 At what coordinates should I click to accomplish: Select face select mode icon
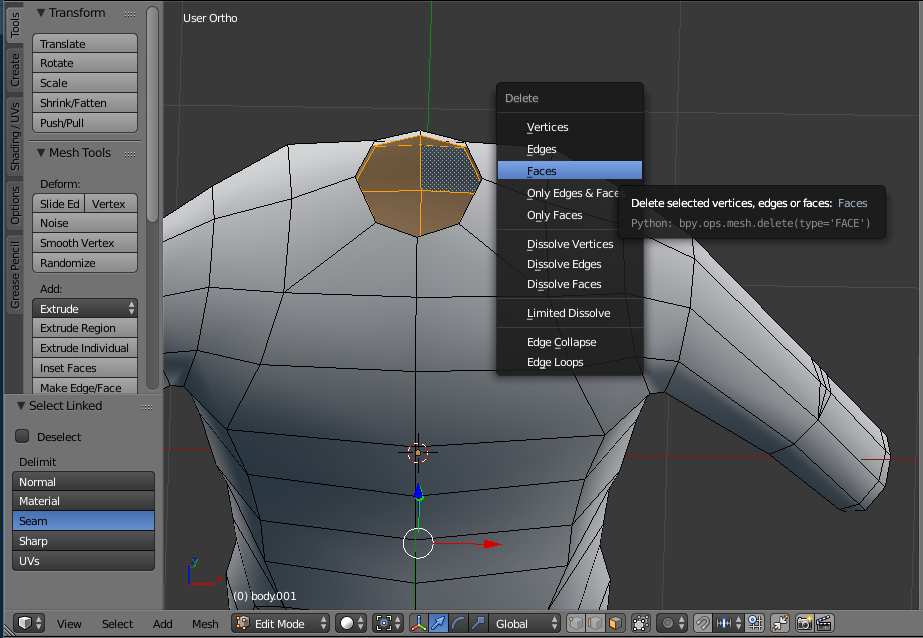615,623
